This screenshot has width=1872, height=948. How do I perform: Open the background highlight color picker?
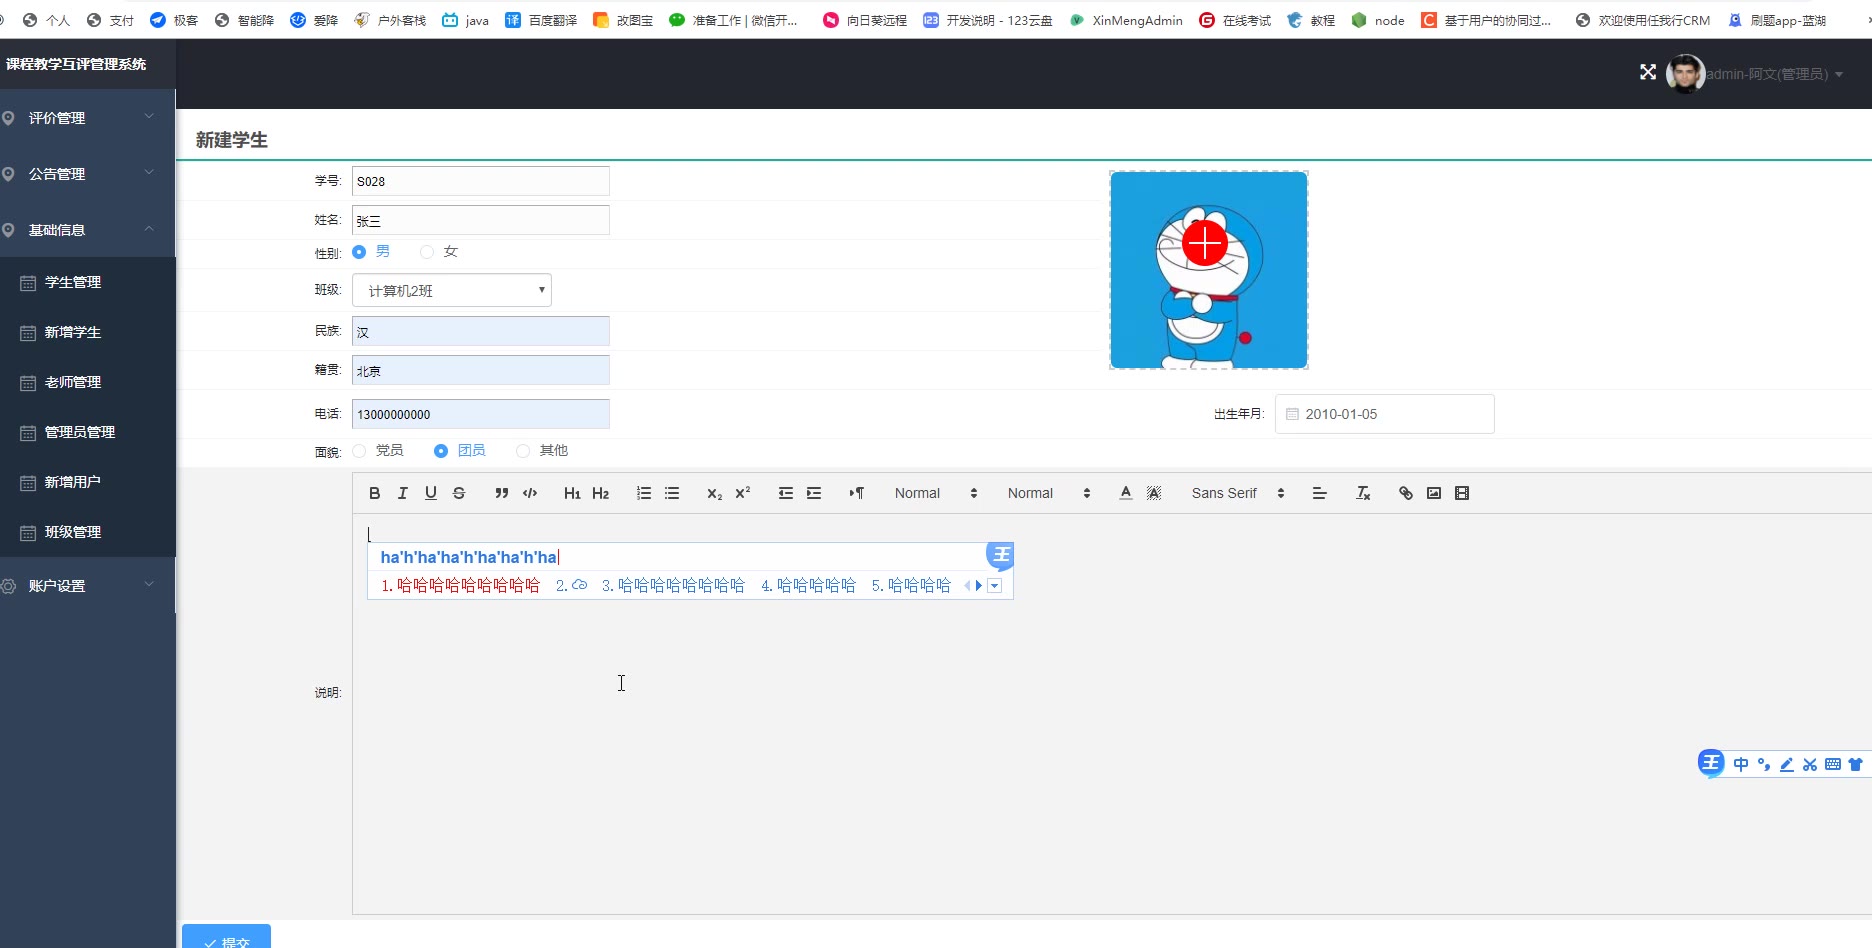pos(1154,493)
